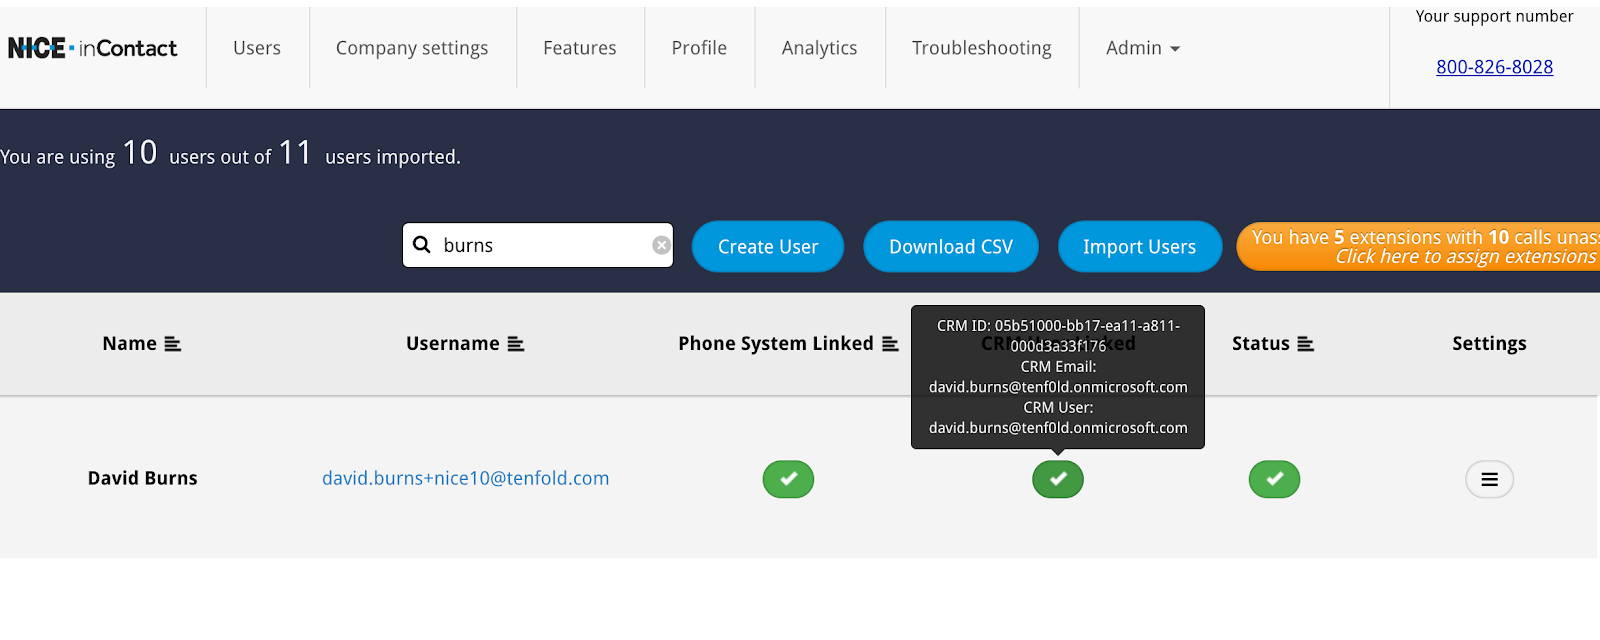Screen dimensions: 1600x640
Task: Click the Import Users button
Action: click(x=1139, y=246)
